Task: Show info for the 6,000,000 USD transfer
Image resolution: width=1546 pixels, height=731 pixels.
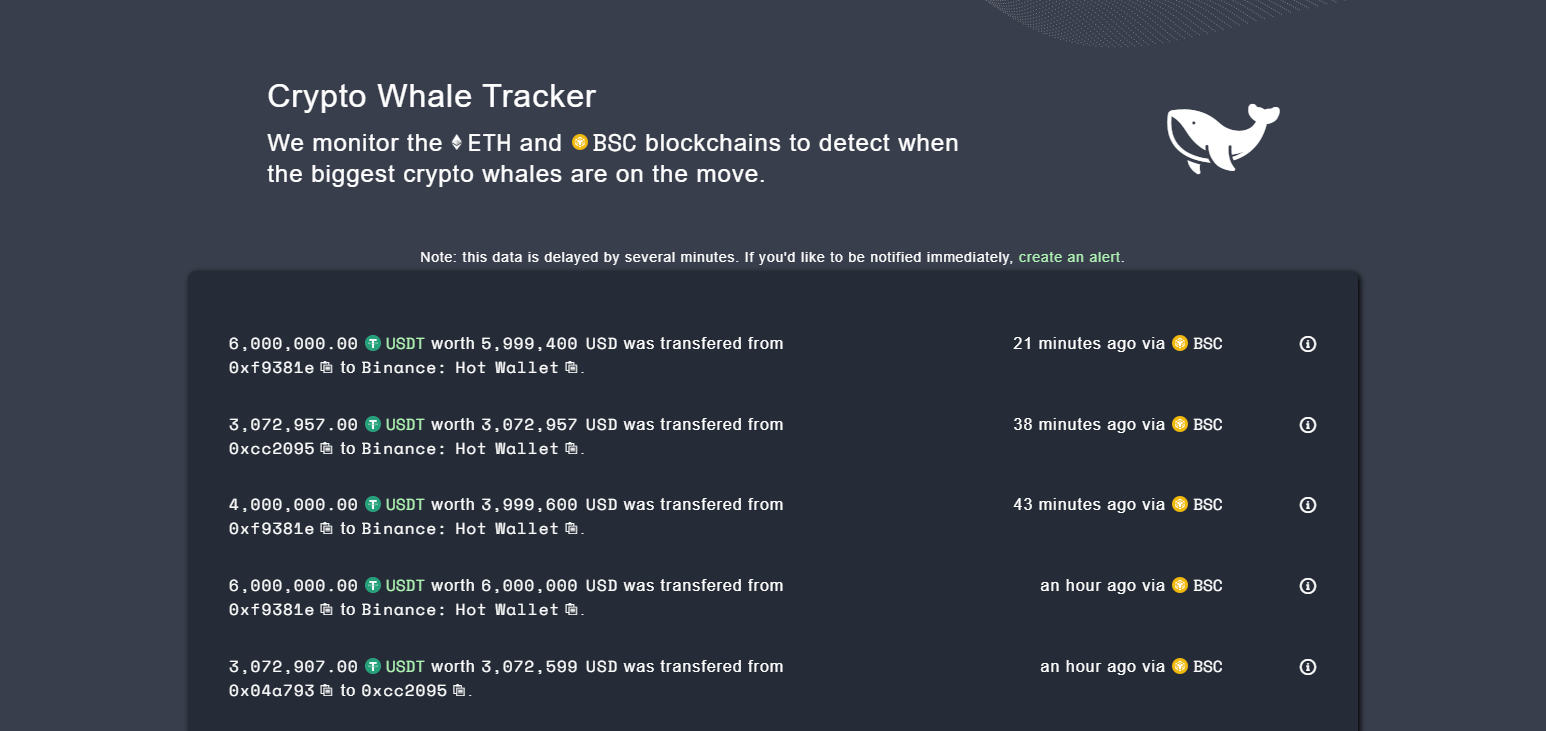Action: pyautogui.click(x=1307, y=586)
